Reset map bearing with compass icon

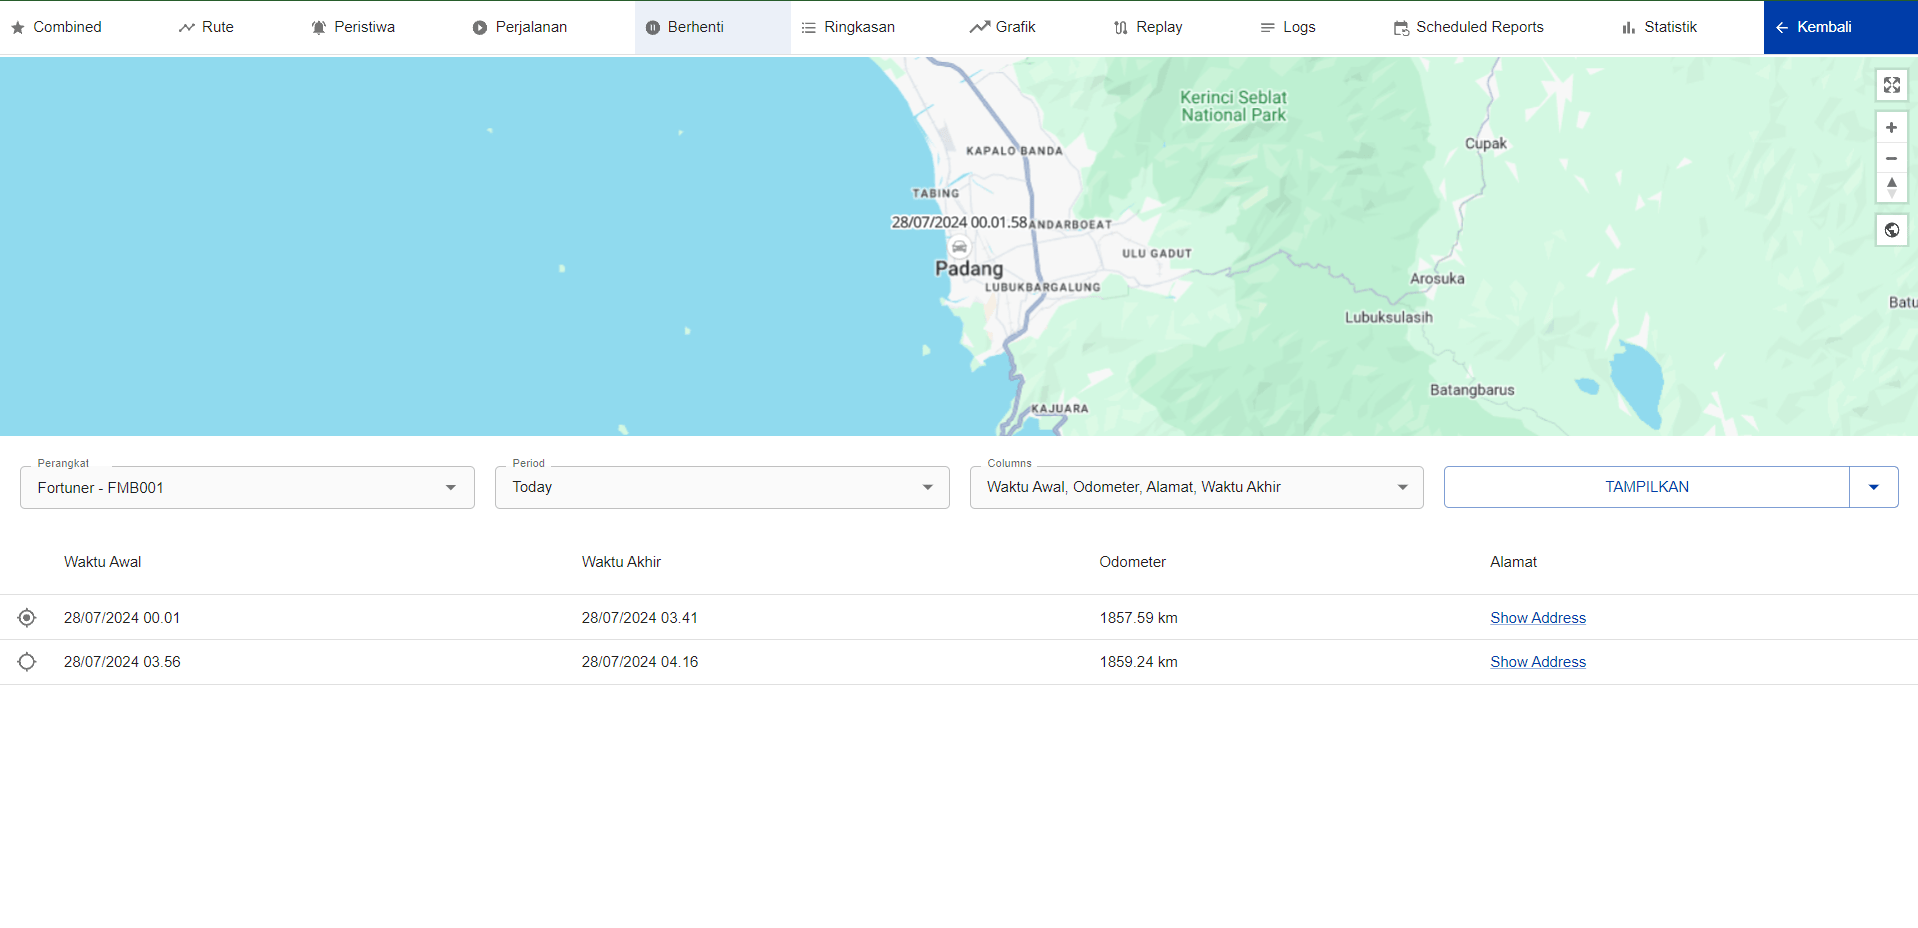pyautogui.click(x=1891, y=187)
